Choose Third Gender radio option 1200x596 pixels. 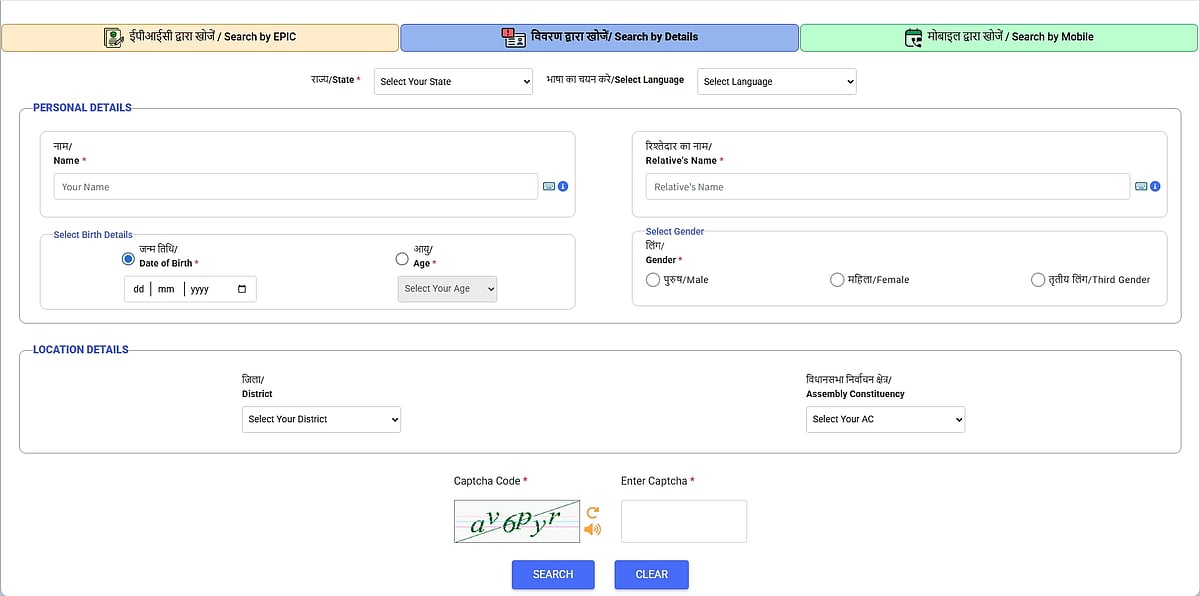tap(1038, 280)
